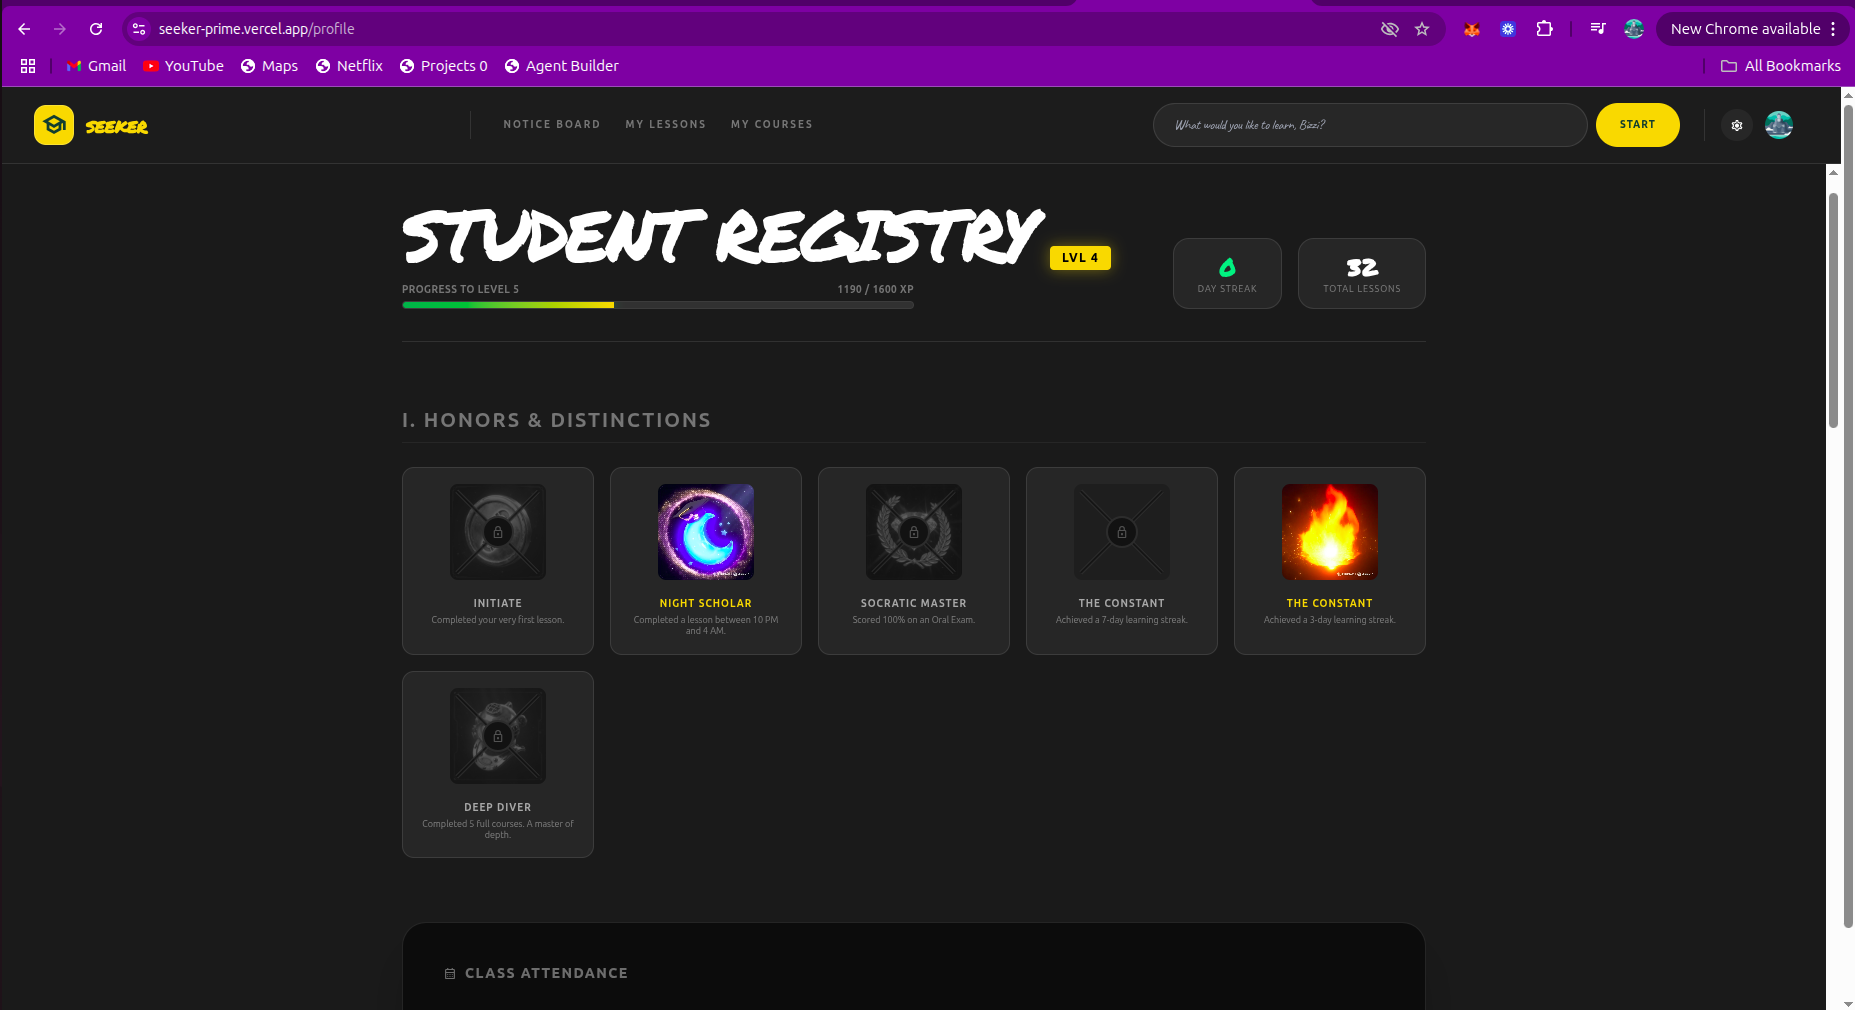Open the Day Streak stat card

[1227, 274]
